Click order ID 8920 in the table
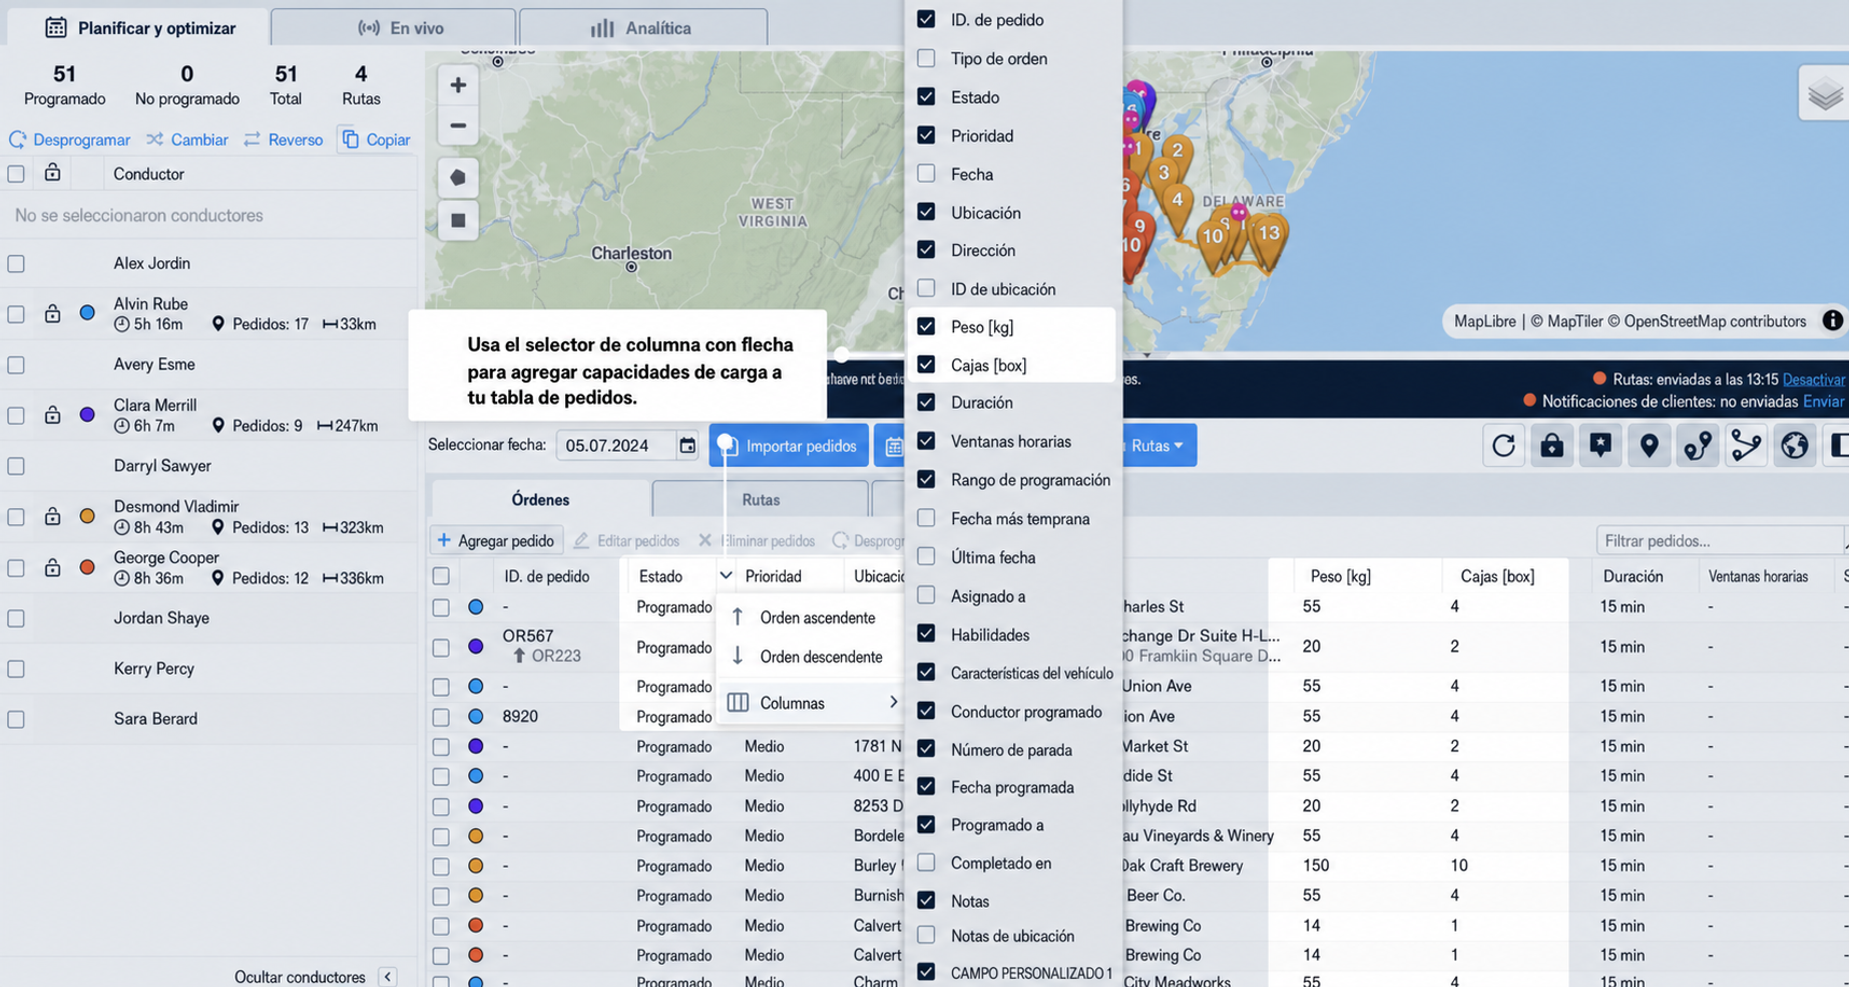Screen dimensions: 1849x987 pyautogui.click(x=520, y=716)
